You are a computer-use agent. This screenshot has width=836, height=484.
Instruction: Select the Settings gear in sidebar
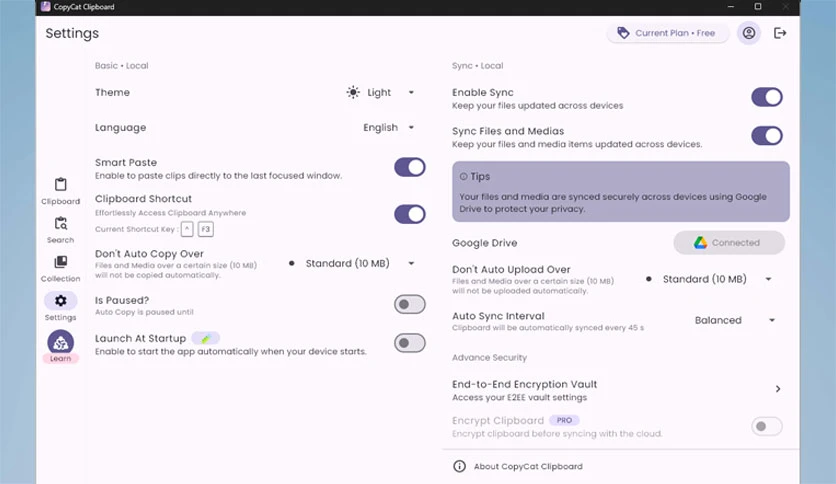click(61, 301)
